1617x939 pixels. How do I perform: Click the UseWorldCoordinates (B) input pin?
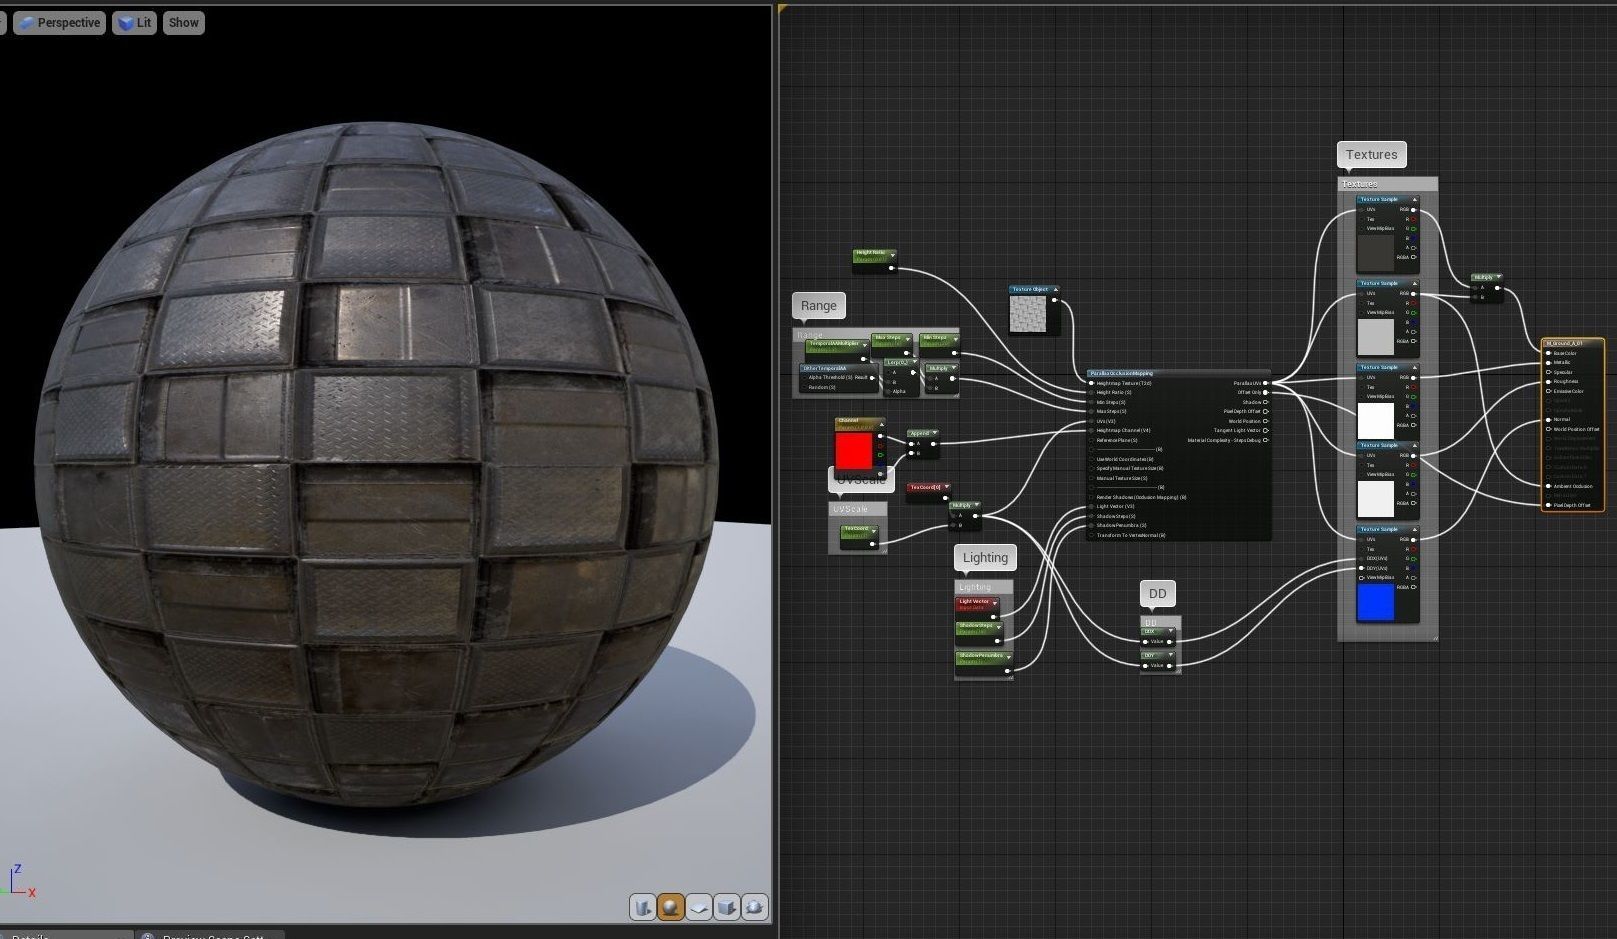tap(1091, 459)
